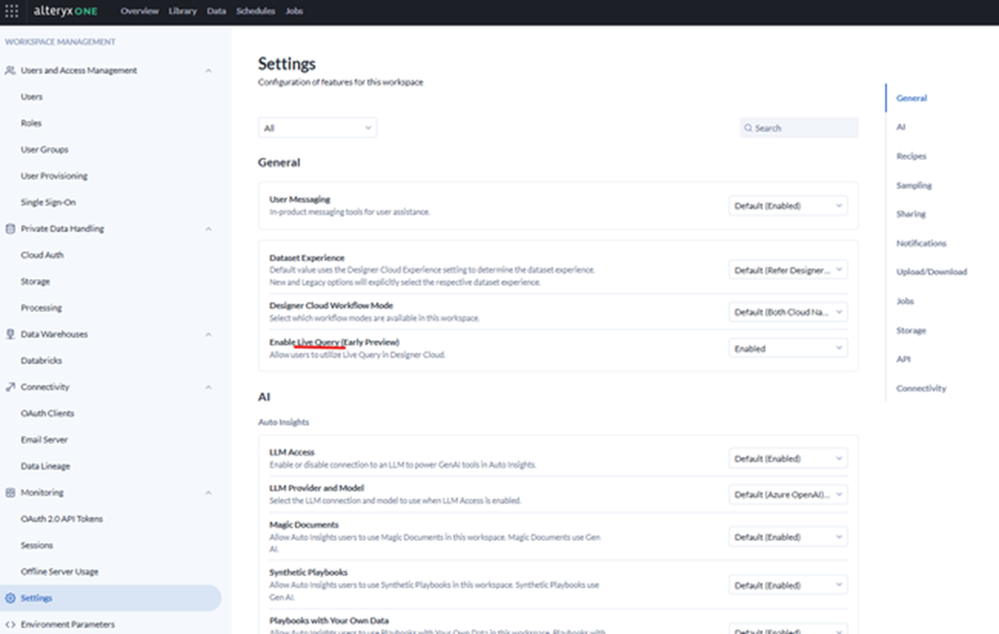The width and height of the screenshot is (999, 634).
Task: Jump to the Upload/Download settings section
Action: [x=931, y=272]
